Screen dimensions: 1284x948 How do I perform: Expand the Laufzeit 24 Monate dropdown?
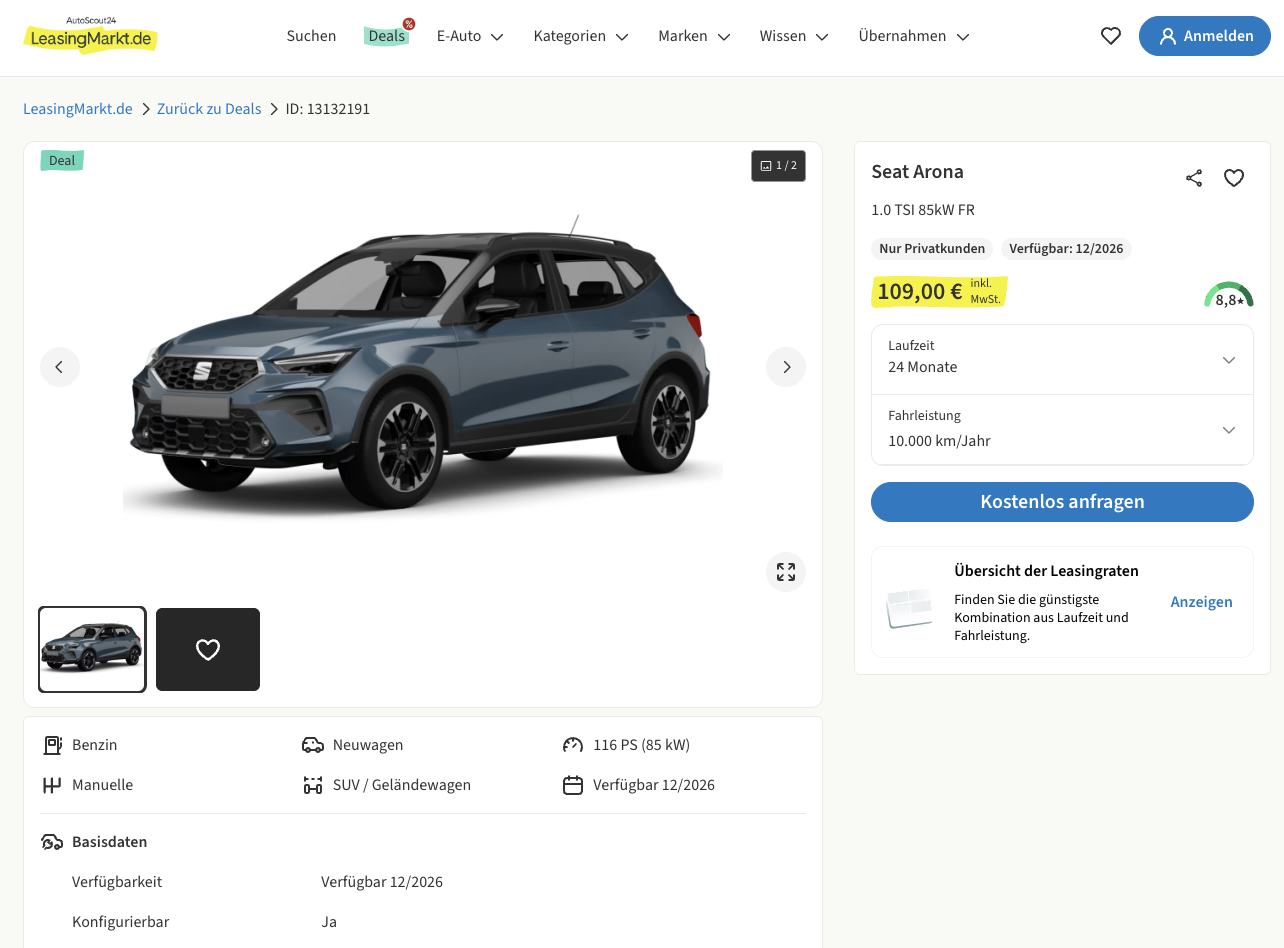1062,360
